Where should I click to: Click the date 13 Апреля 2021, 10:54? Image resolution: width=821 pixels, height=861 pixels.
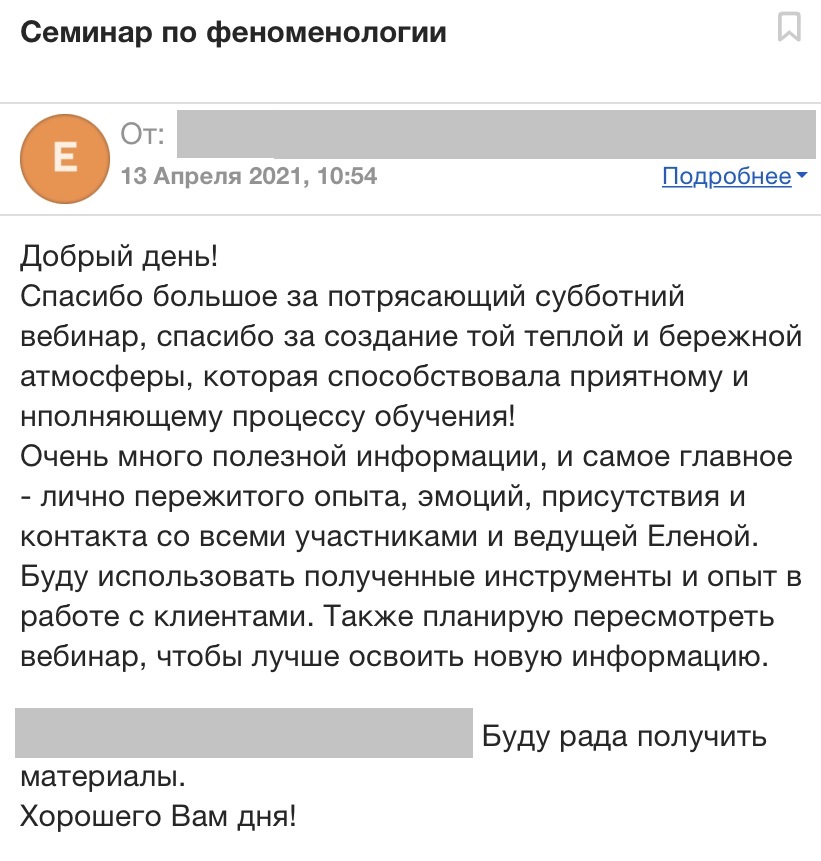point(248,177)
